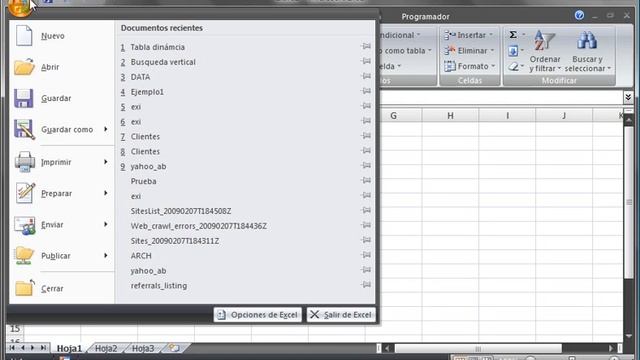
Task: Click the Nuevo blank page icon
Action: pyautogui.click(x=24, y=36)
